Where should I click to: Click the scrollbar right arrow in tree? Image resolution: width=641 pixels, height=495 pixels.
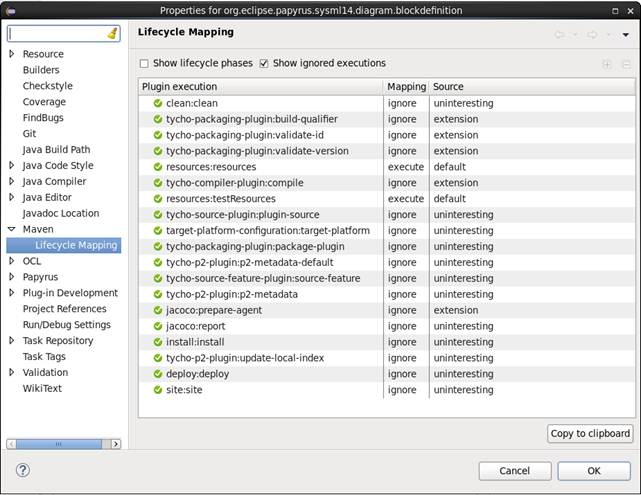point(116,444)
